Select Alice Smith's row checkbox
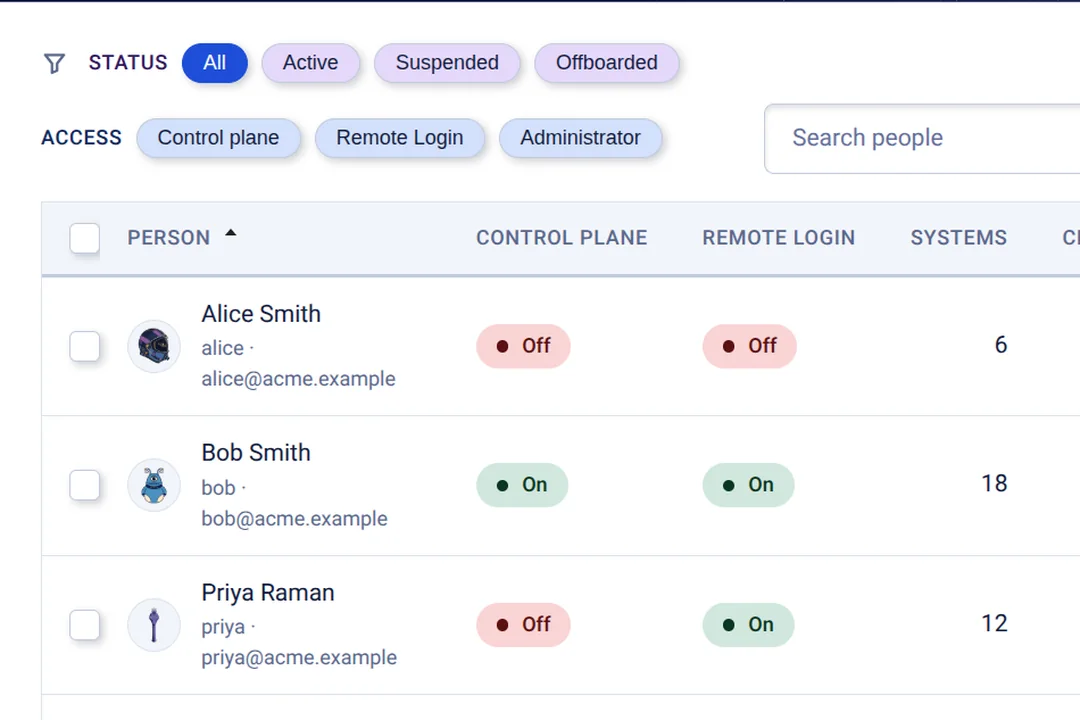This screenshot has width=1080, height=720. (x=85, y=346)
